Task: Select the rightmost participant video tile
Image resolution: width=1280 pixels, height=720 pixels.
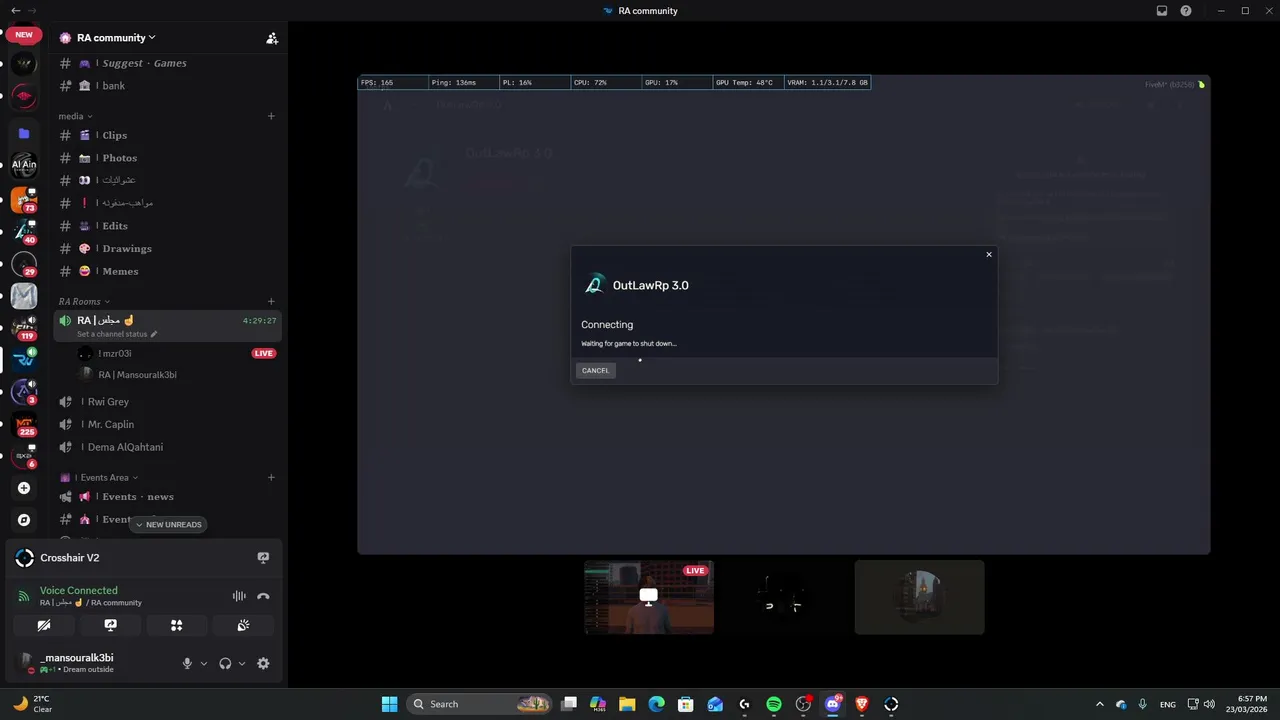Action: click(x=919, y=597)
